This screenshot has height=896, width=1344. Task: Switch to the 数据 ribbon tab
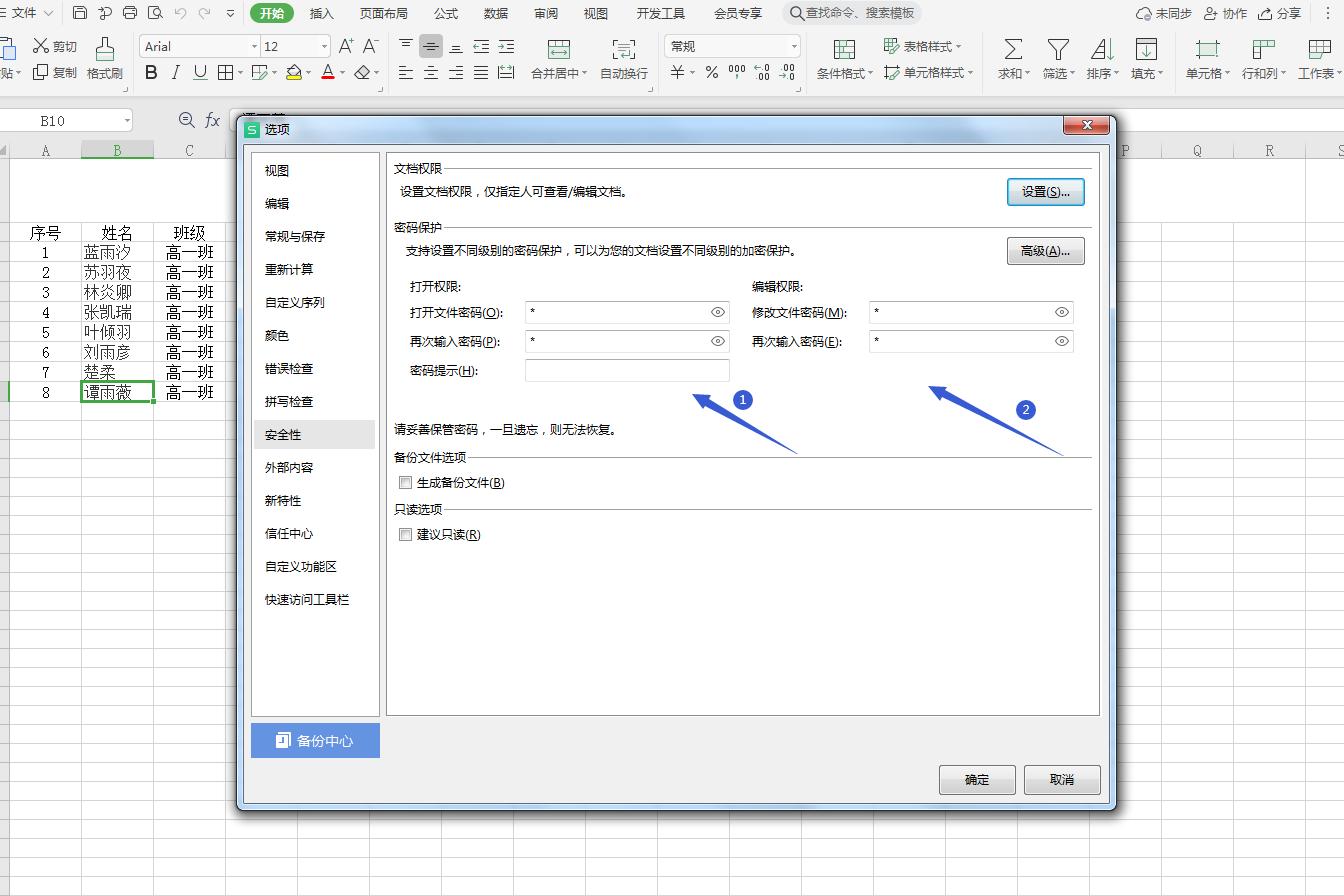(x=495, y=13)
